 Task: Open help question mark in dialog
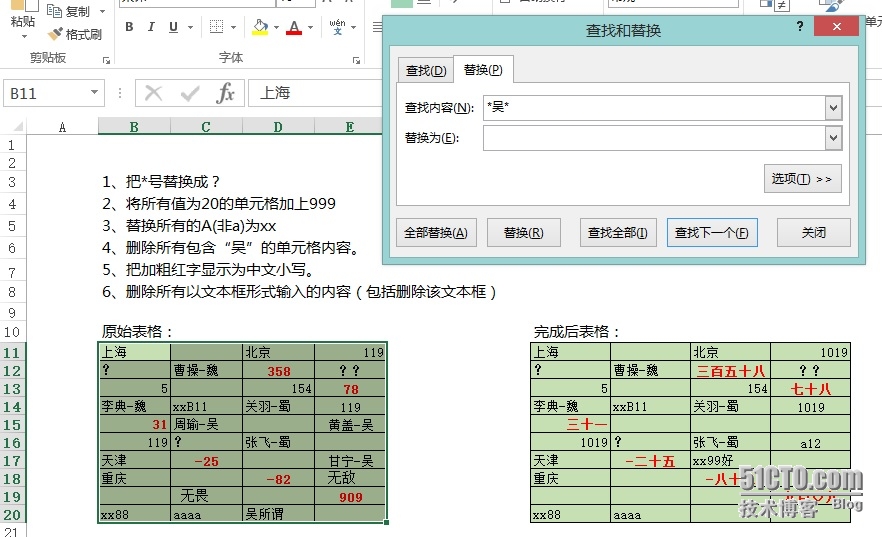coord(800,26)
